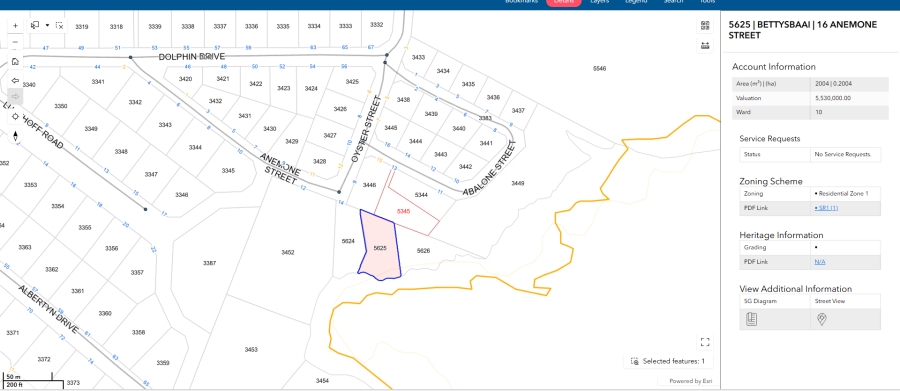
Task: Open the N/A heritage PDF link
Action: click(x=820, y=262)
